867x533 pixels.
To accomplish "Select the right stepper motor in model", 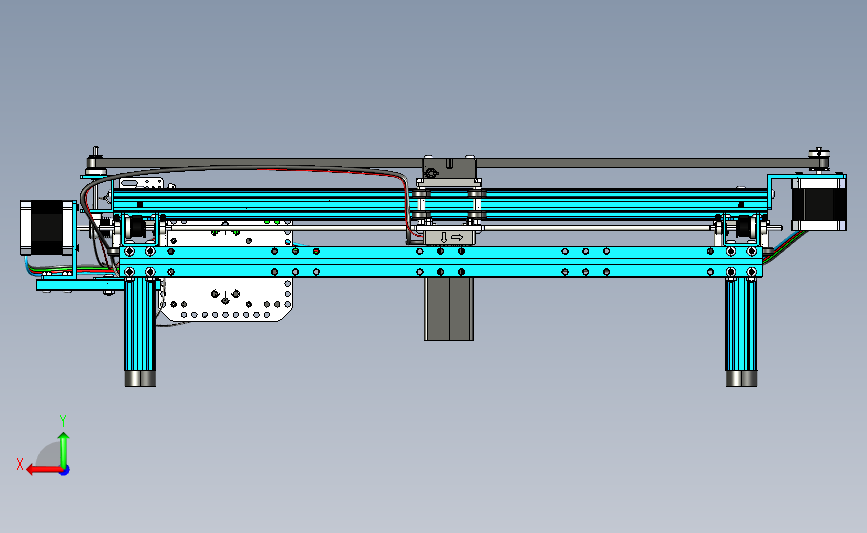I will [818, 203].
